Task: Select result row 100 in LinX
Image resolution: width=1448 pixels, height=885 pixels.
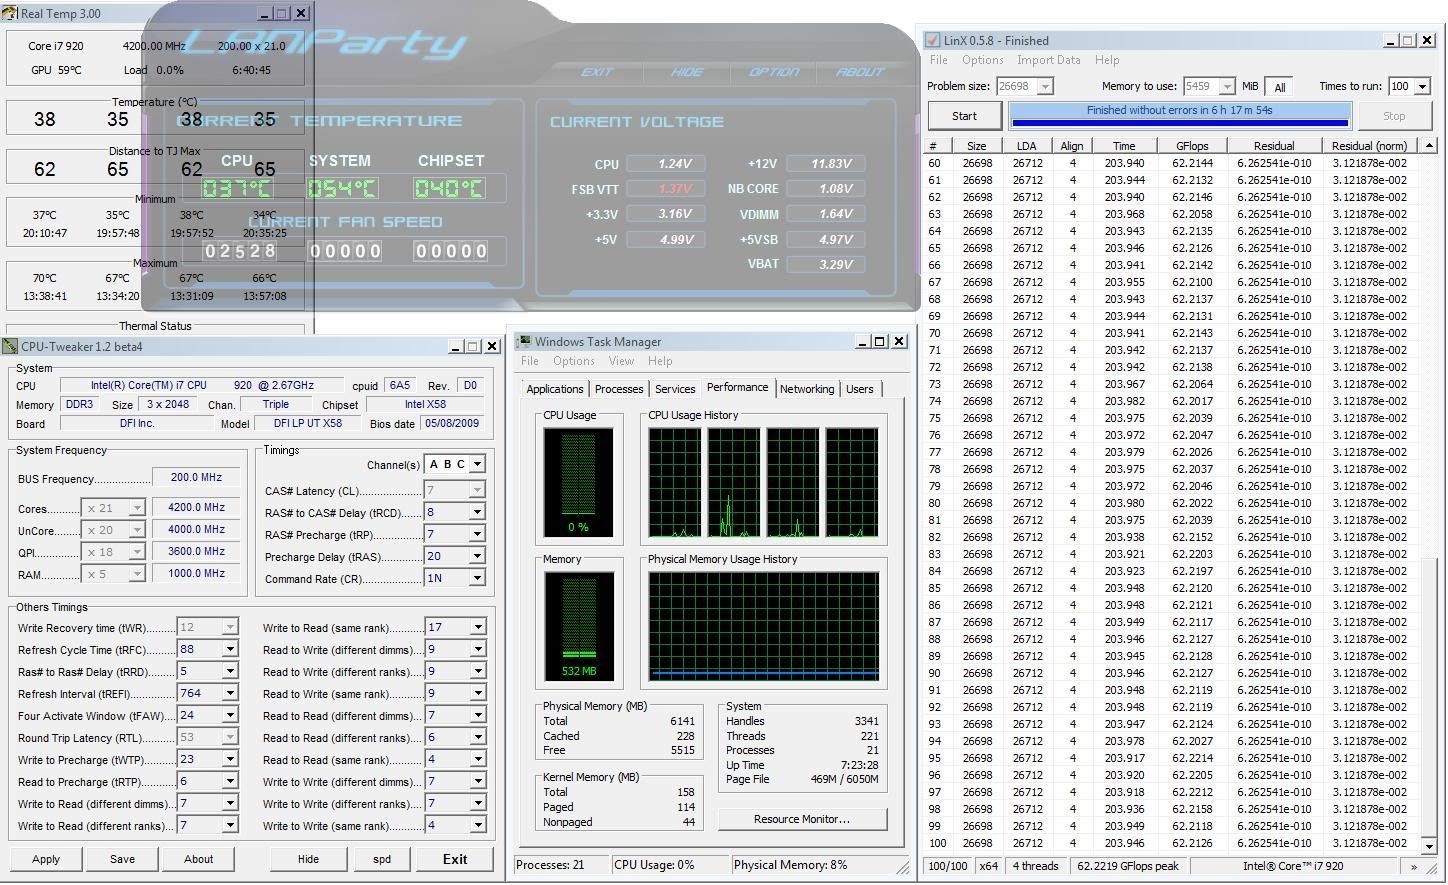Action: pos(1172,843)
